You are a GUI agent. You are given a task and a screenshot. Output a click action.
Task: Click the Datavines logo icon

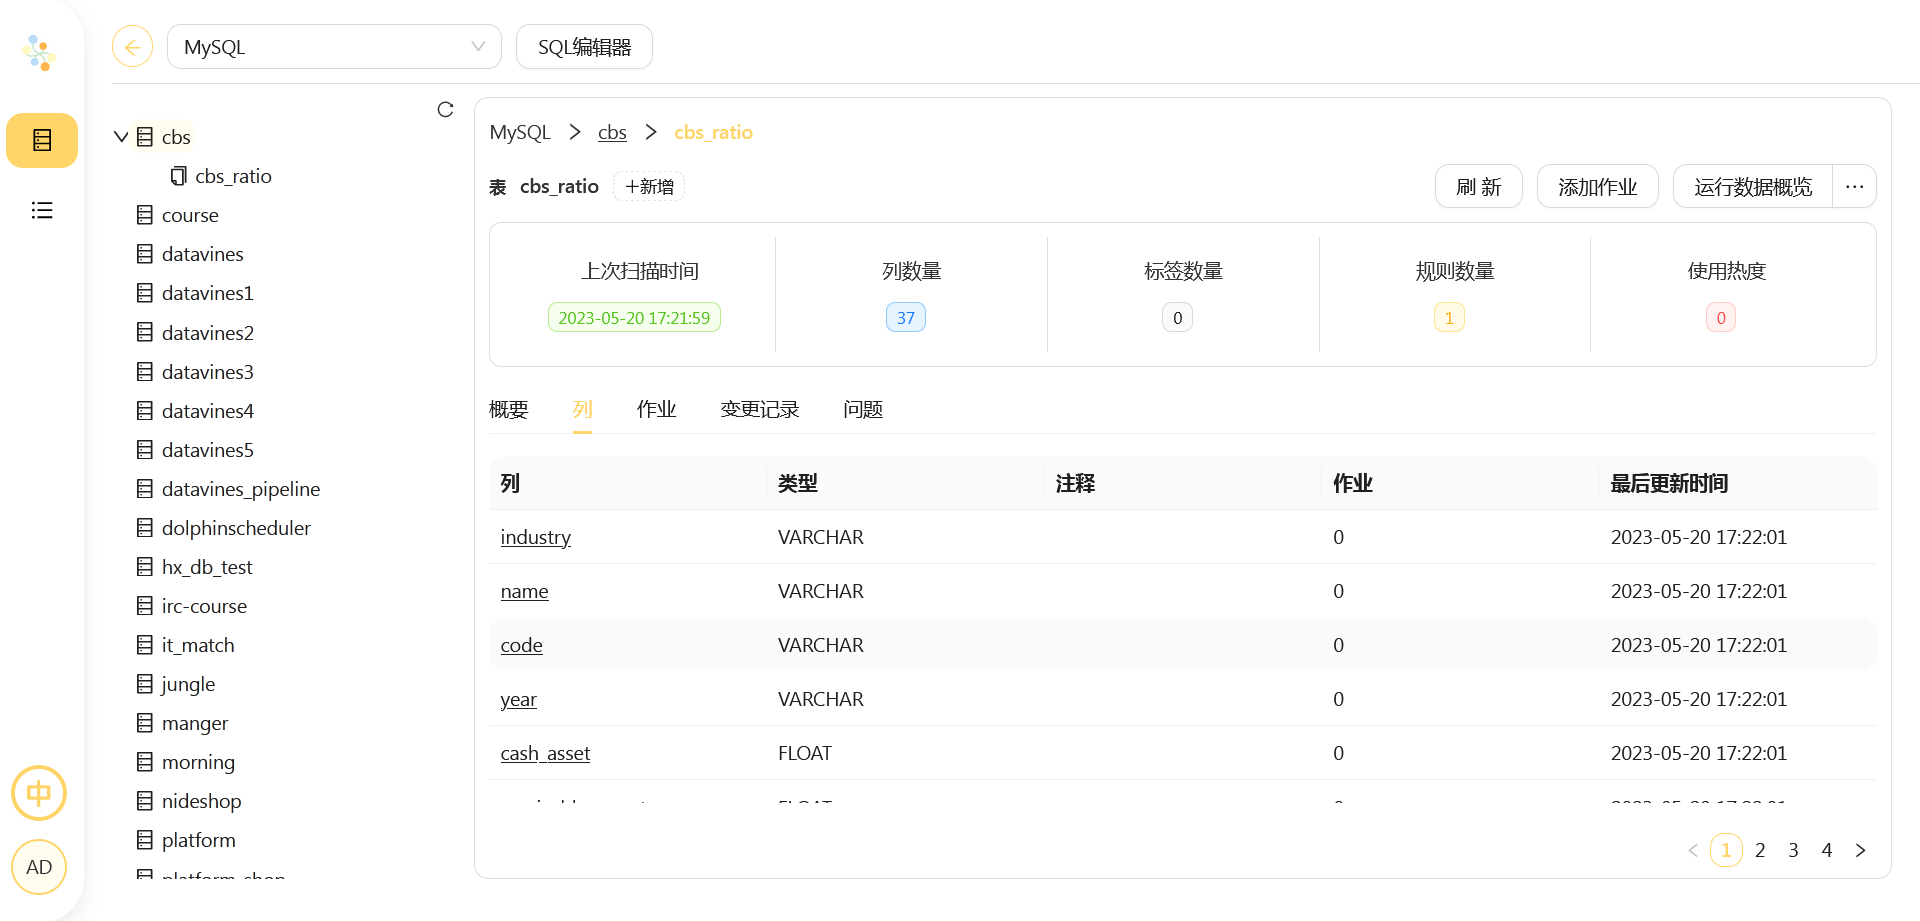click(x=38, y=52)
